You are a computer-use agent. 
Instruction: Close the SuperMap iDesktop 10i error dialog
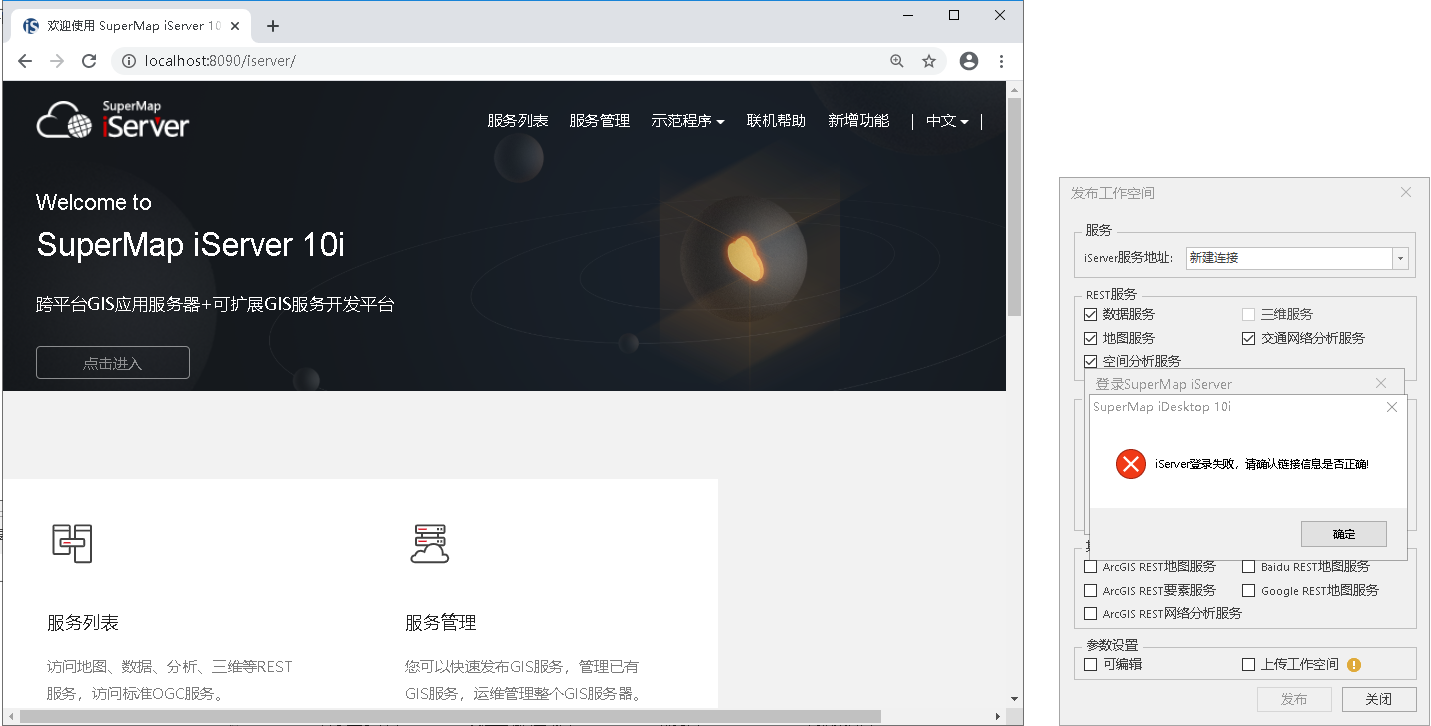pyautogui.click(x=1392, y=407)
